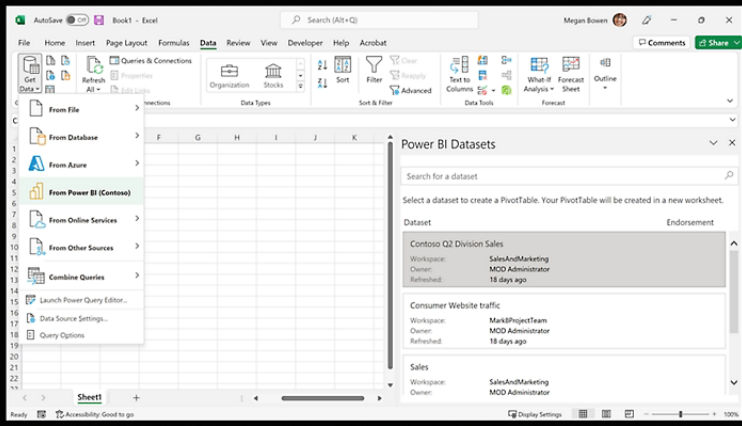Select Consumer Website traffic dataset
The height and width of the screenshot is (426, 742).
point(564,321)
